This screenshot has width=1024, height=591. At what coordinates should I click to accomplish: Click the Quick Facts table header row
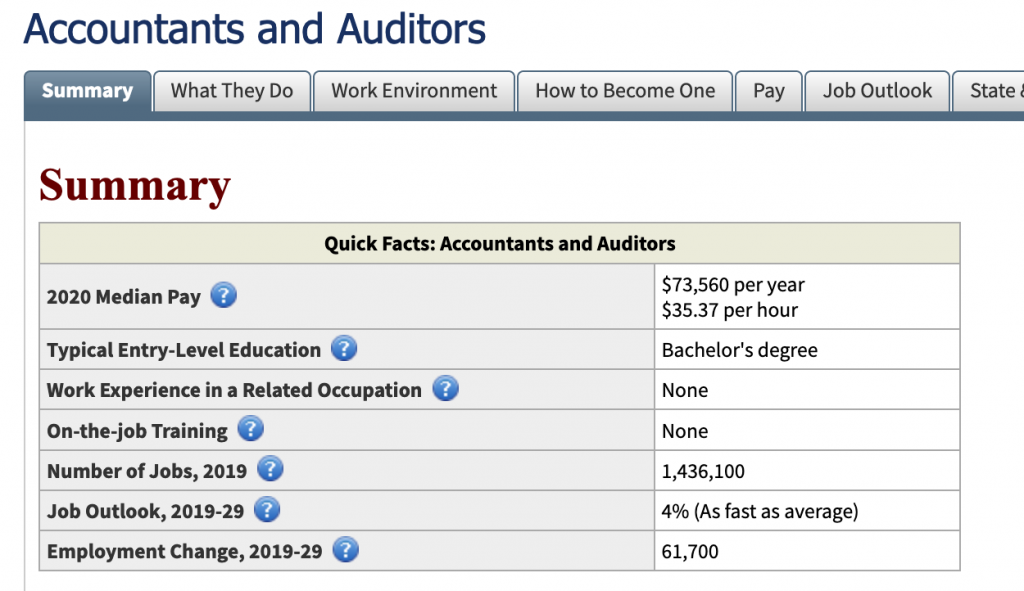tap(499, 243)
